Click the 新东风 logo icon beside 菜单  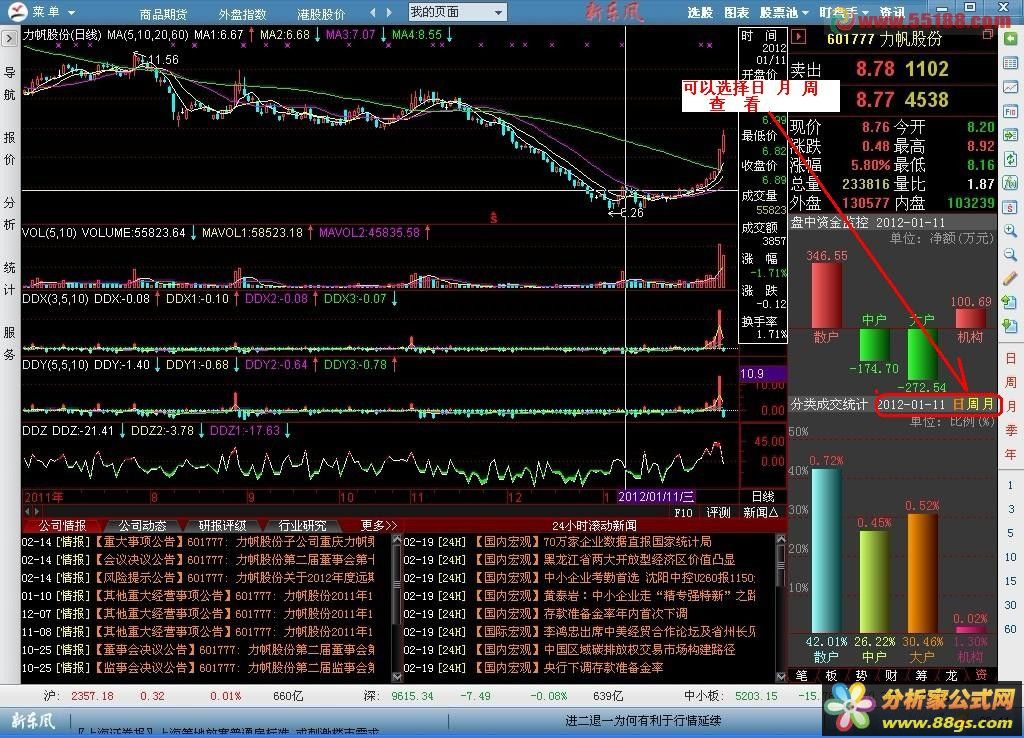[17, 11]
